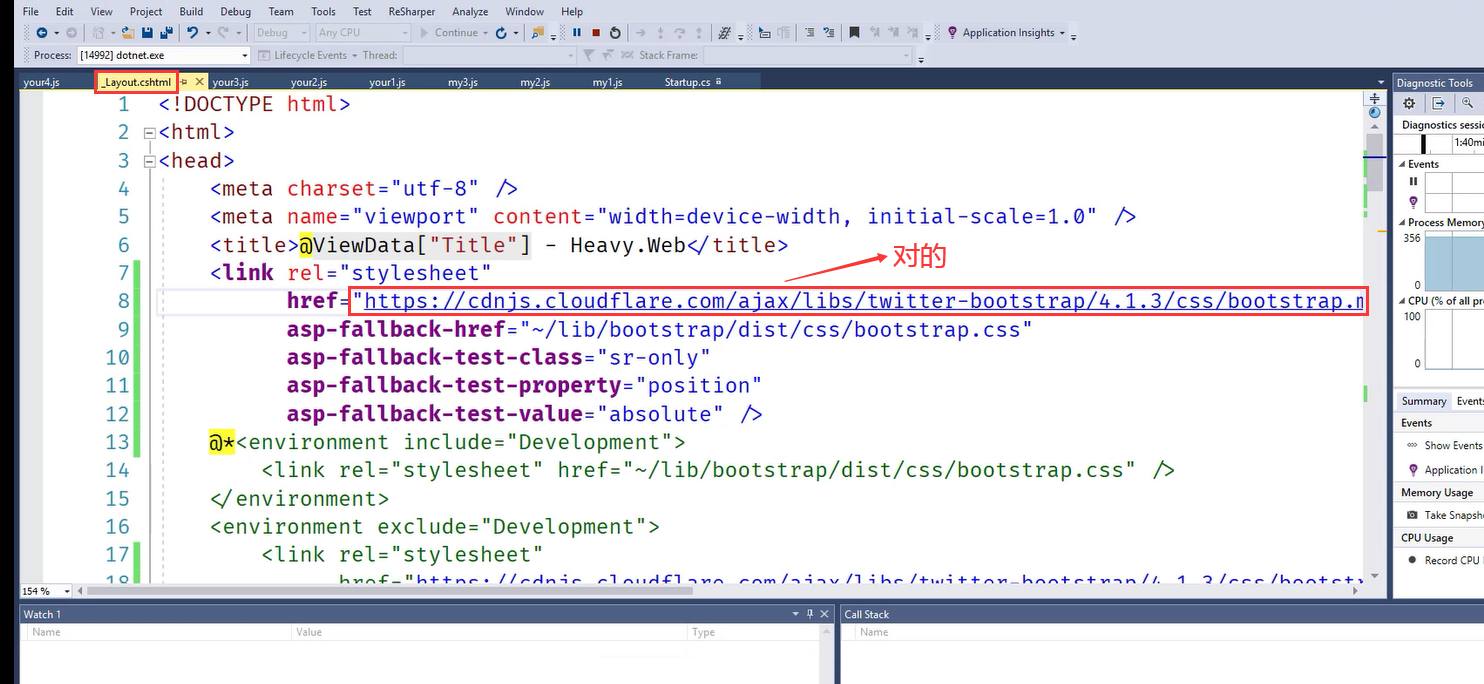Open the Tools menu
The image size is (1484, 684).
pos(323,11)
